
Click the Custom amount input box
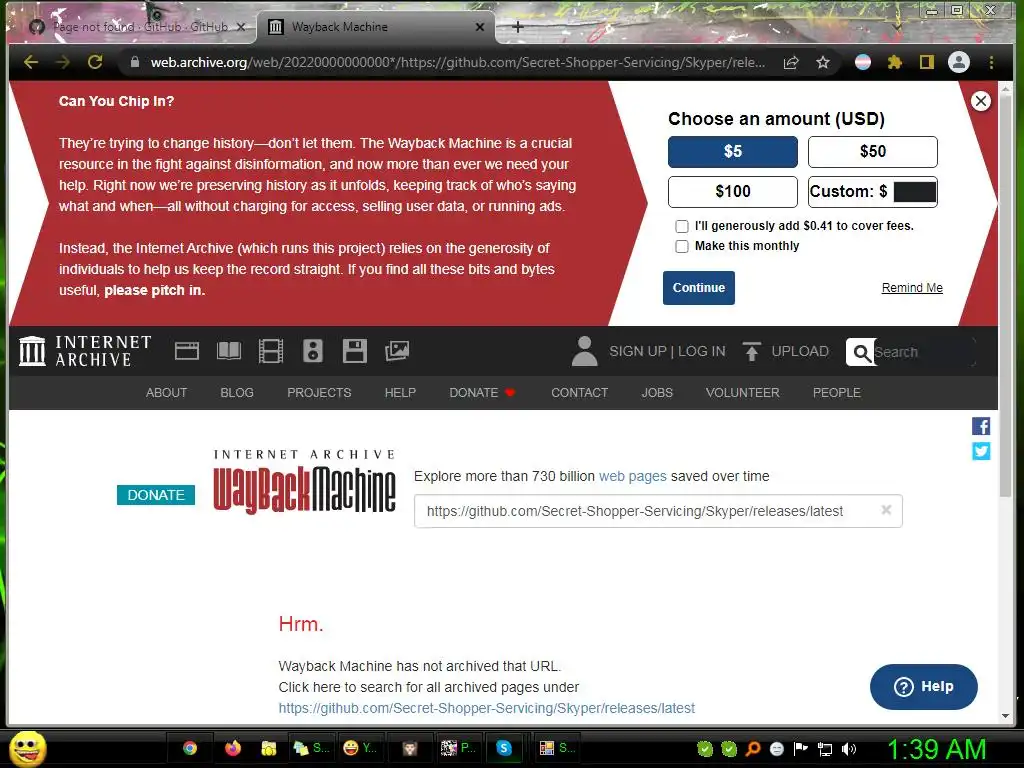[x=914, y=191]
